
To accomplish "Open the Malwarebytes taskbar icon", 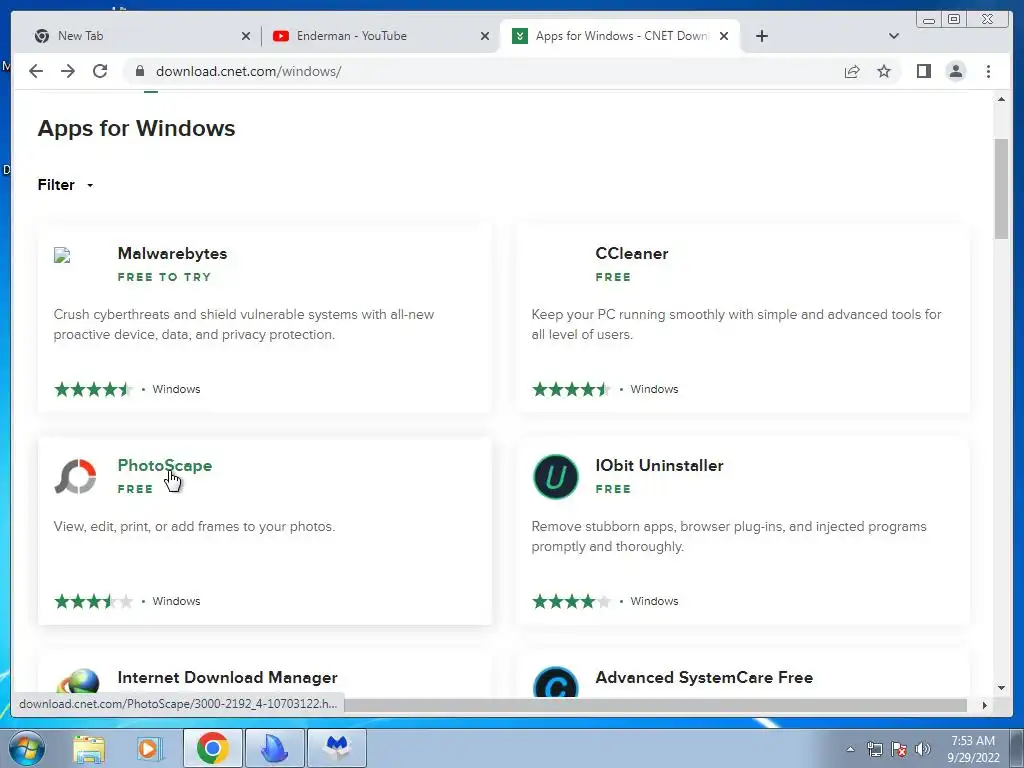I will 337,748.
